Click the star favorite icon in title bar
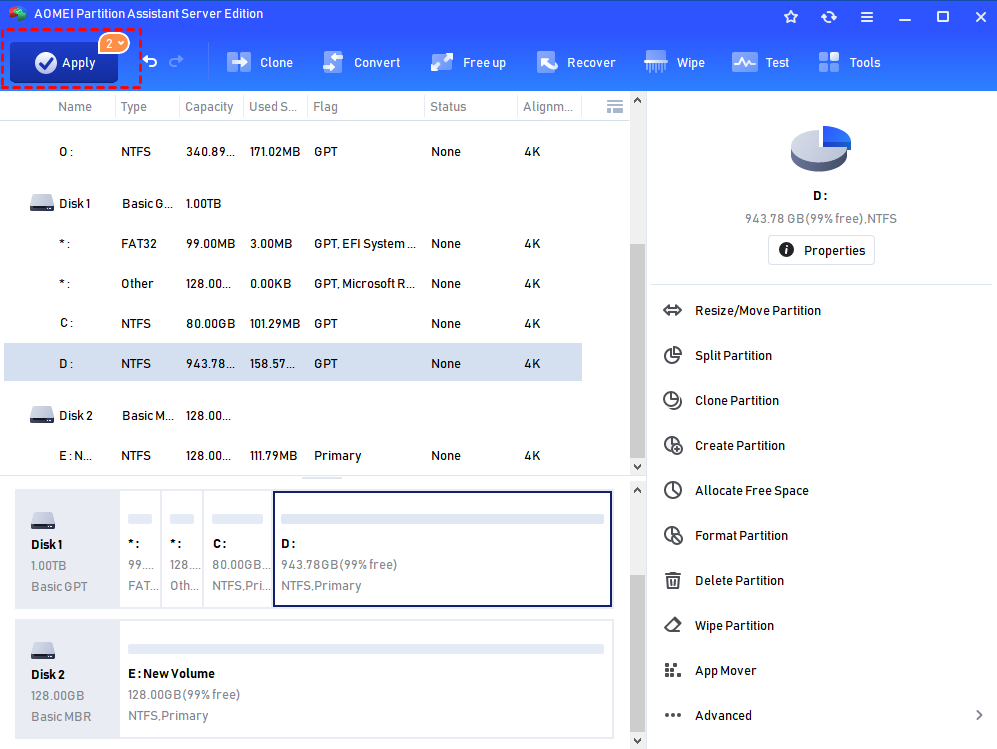Screen dimensions: 997x749 coord(790,17)
